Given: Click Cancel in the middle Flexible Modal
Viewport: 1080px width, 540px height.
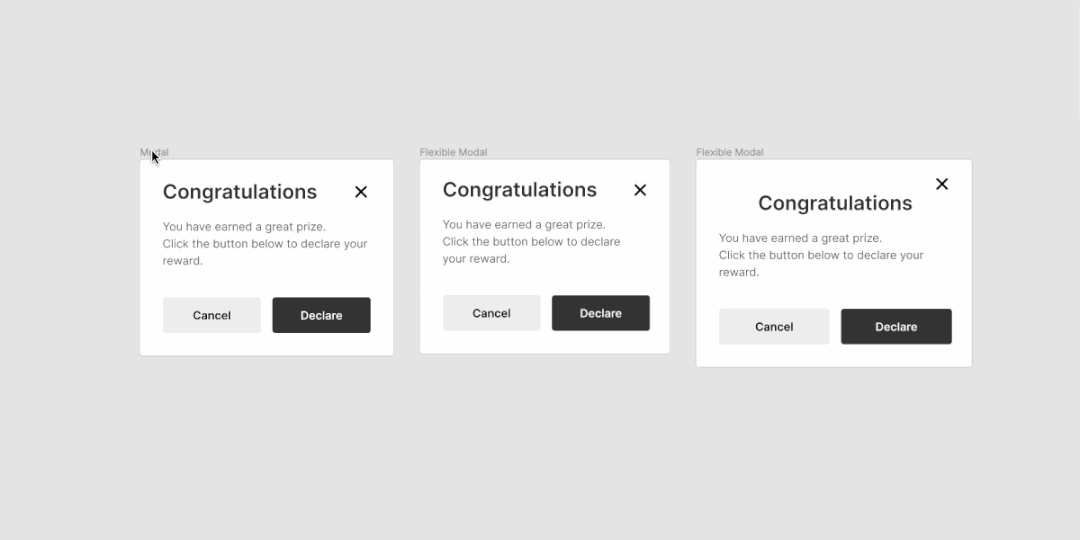Looking at the screenshot, I should 491,313.
